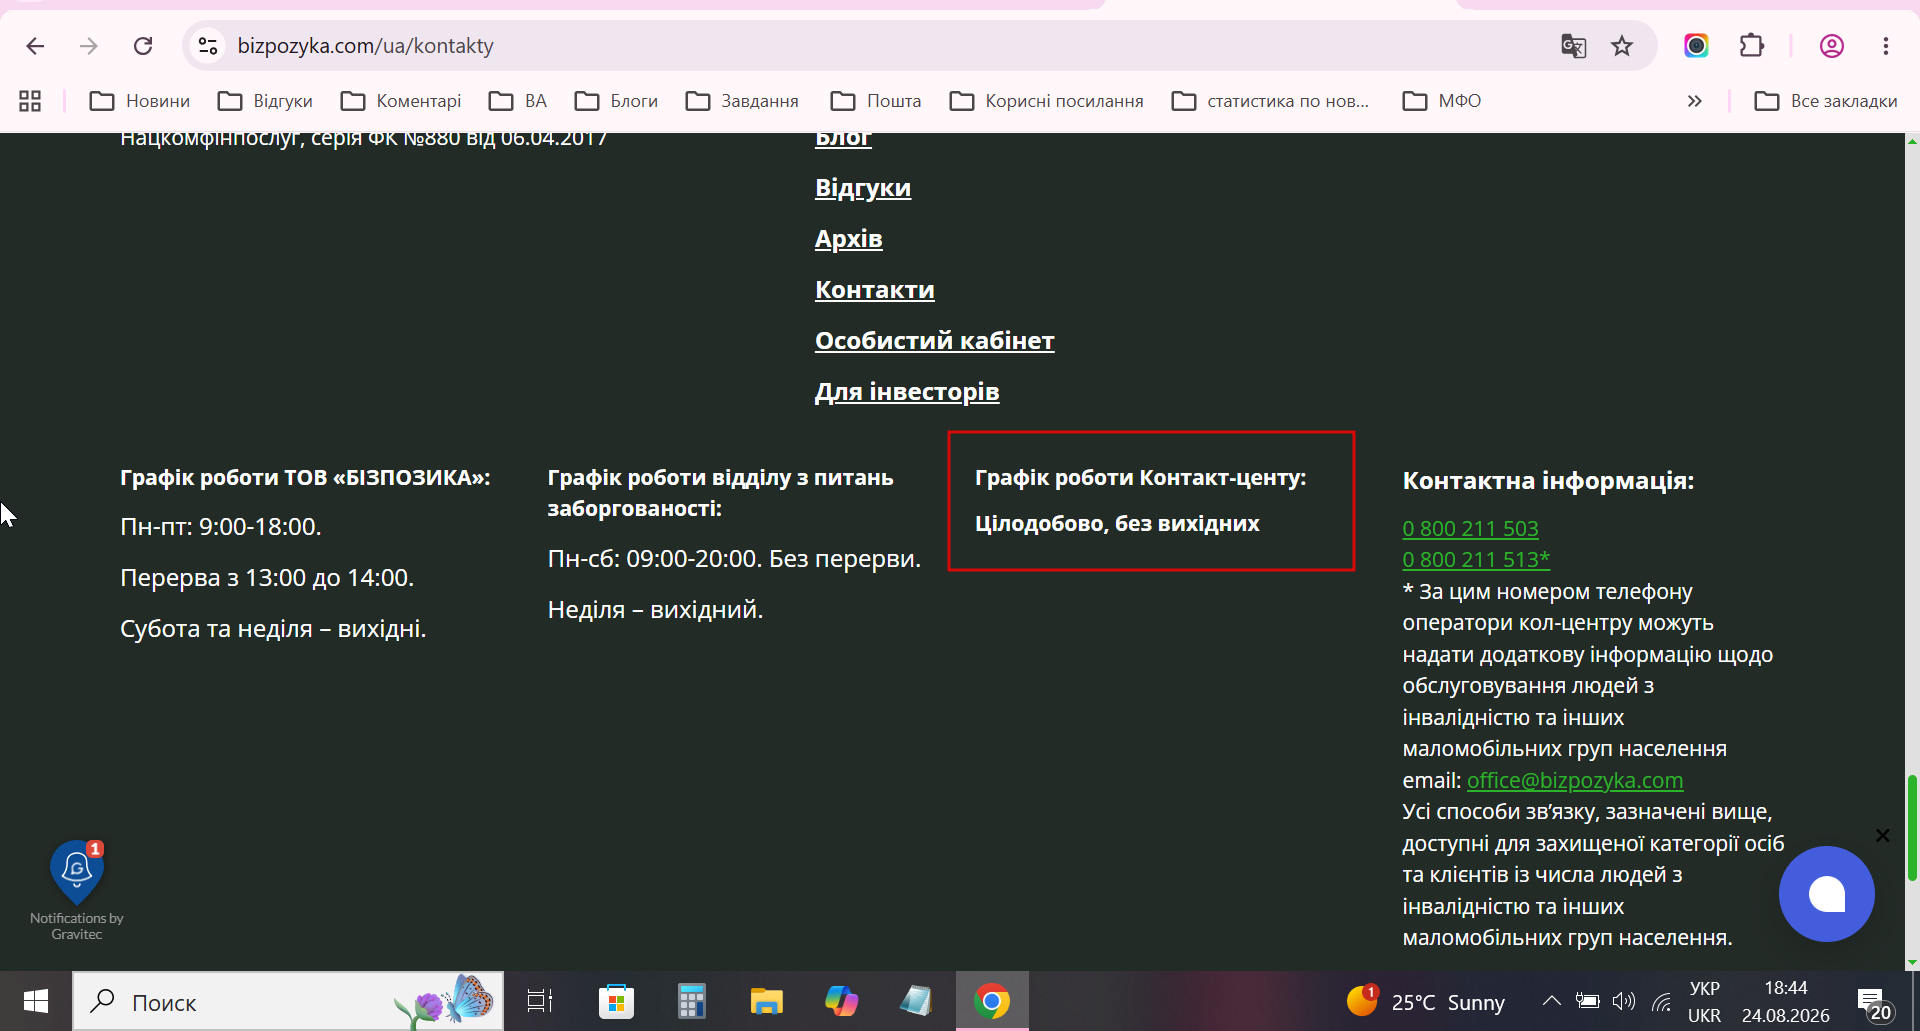Open the Windows Start menu
This screenshot has height=1031, width=1920.
pos(36,1001)
